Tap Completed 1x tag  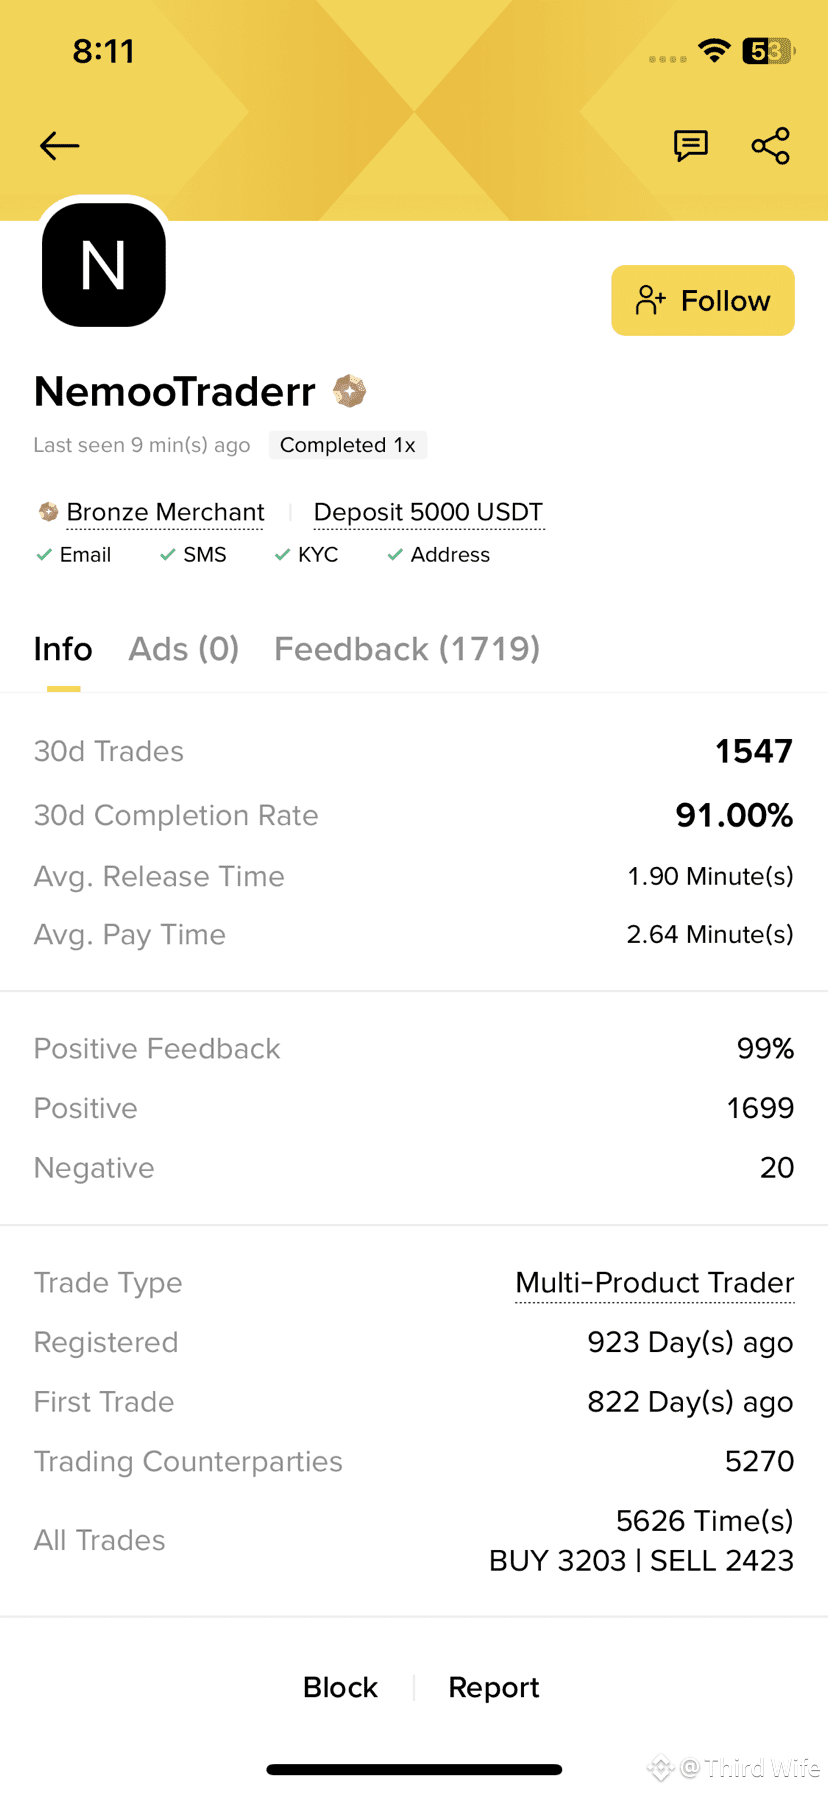[x=348, y=445]
